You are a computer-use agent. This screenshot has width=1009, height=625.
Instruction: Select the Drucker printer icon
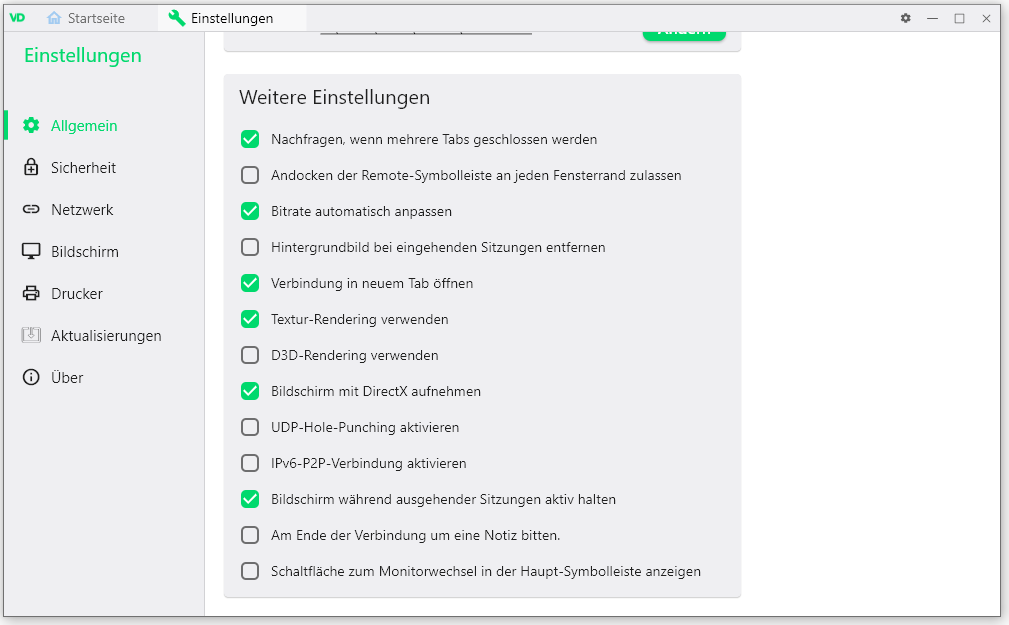[x=31, y=294]
